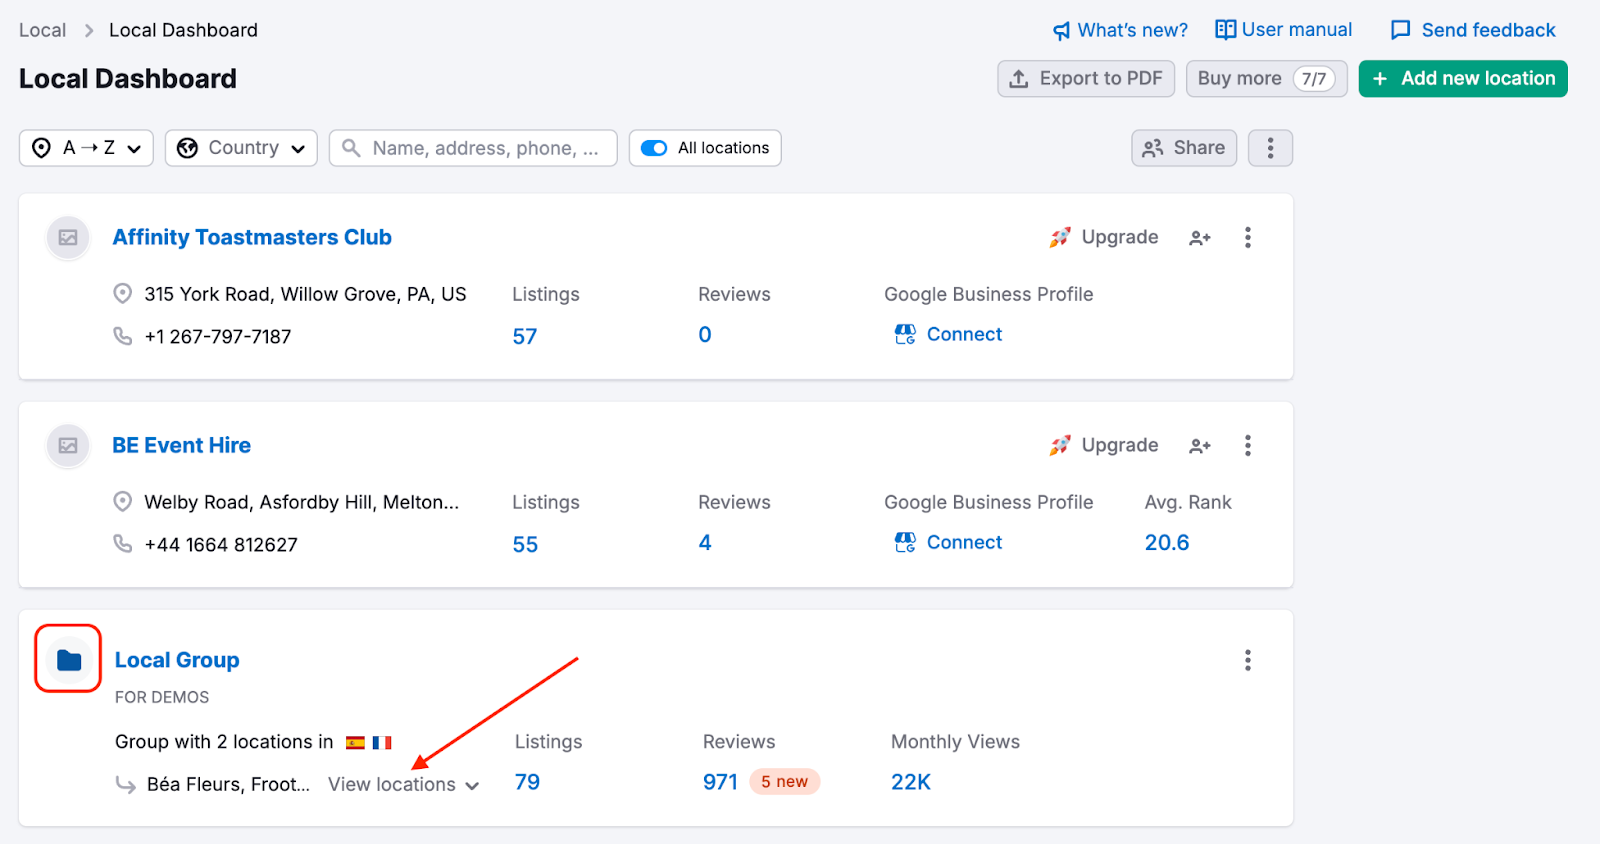Toggle the All locations switch
The width and height of the screenshot is (1600, 844).
(x=654, y=148)
